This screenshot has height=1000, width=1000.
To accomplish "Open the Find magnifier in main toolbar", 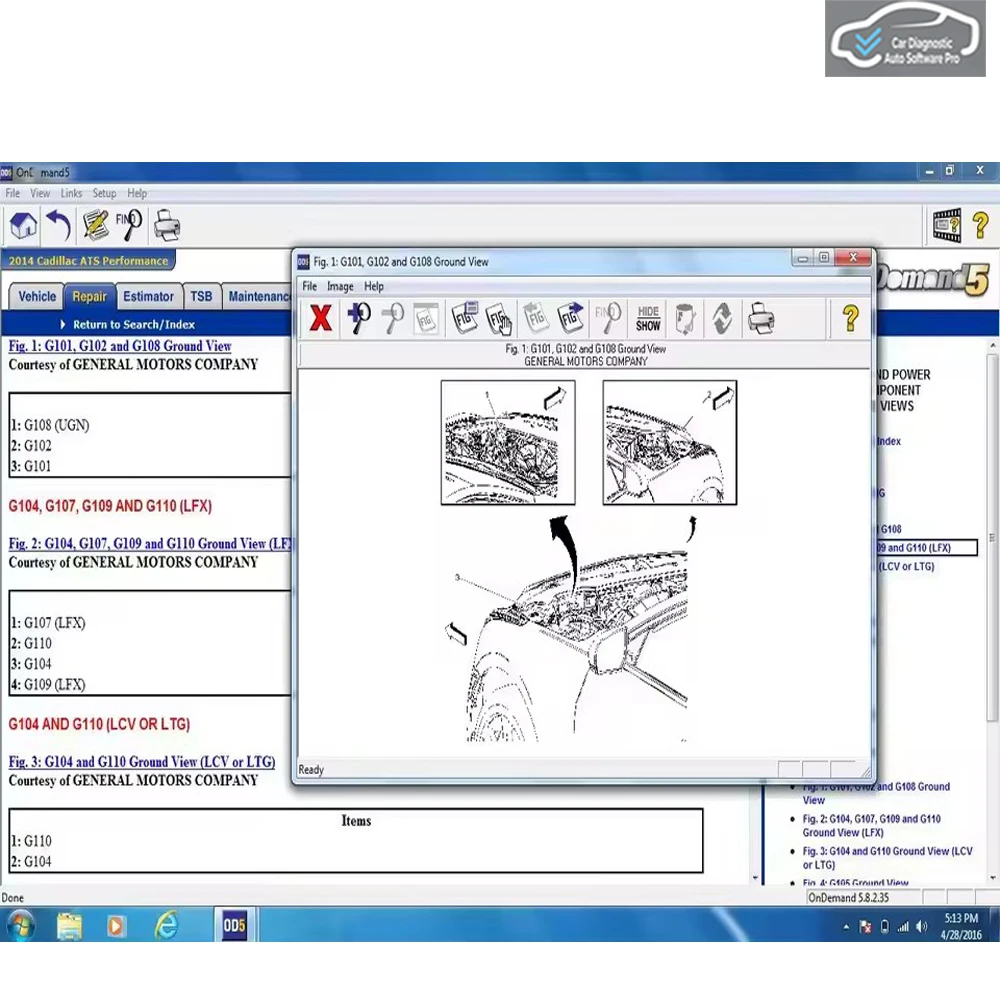I will (x=129, y=225).
